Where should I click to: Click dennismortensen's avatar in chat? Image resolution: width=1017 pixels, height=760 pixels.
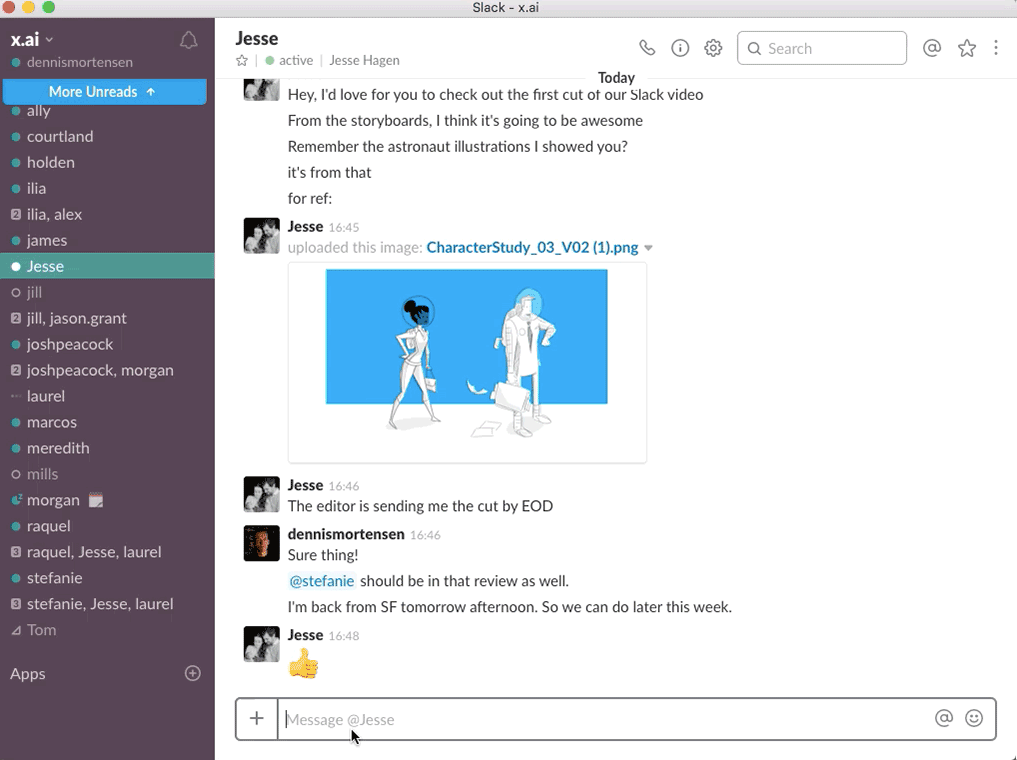click(x=261, y=543)
